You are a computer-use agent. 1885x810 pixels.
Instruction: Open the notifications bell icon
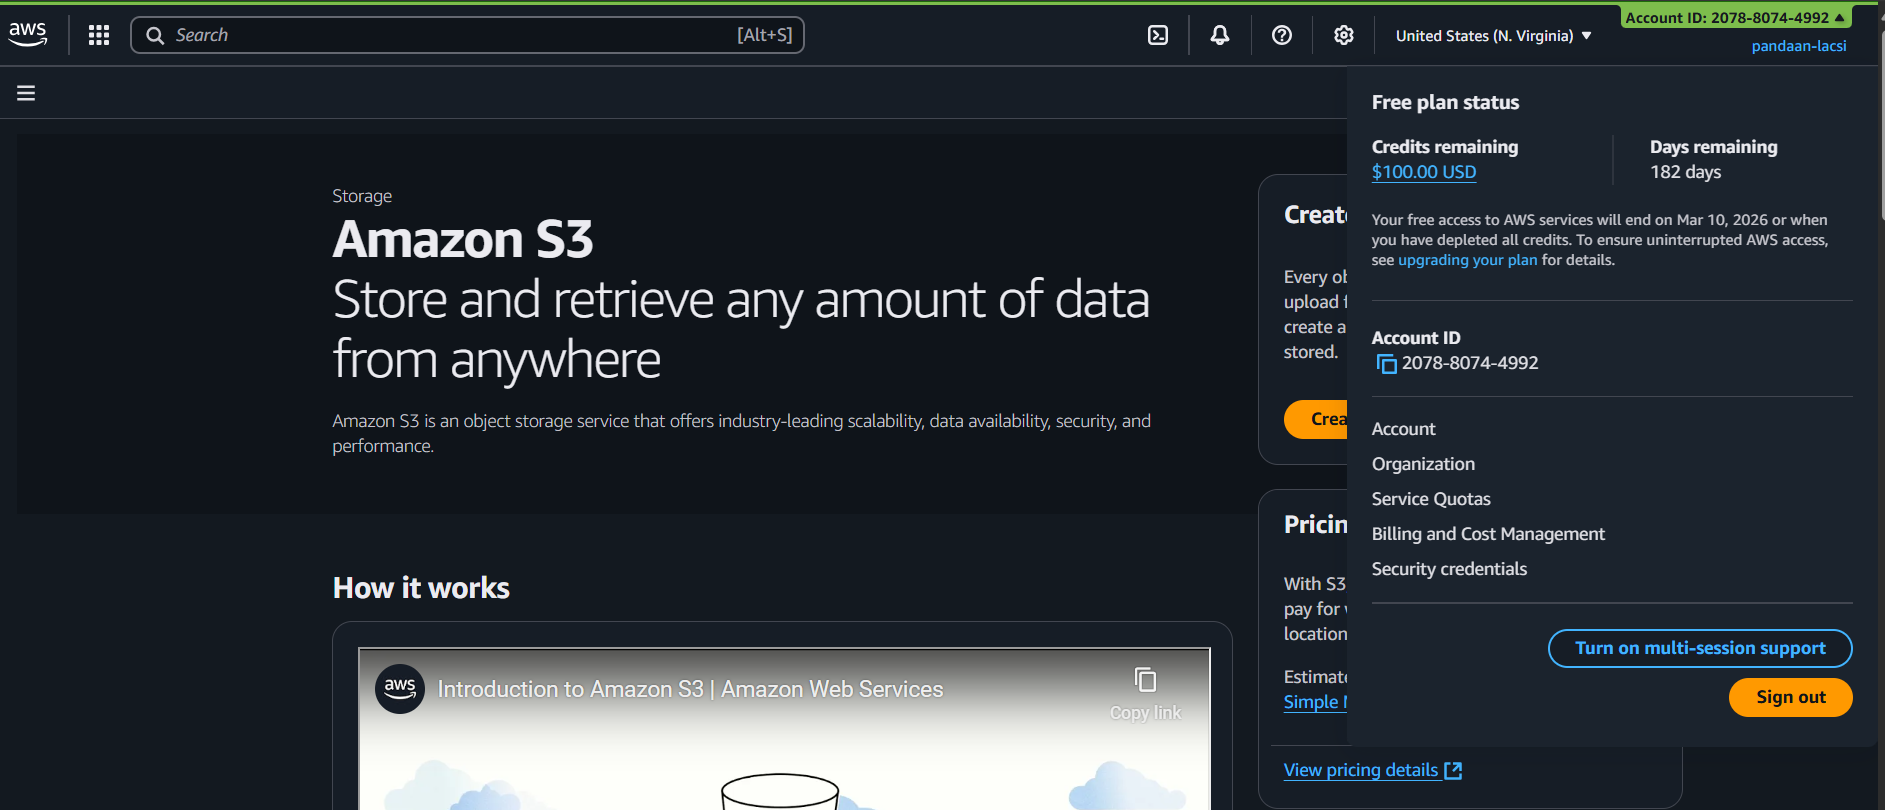click(1220, 35)
